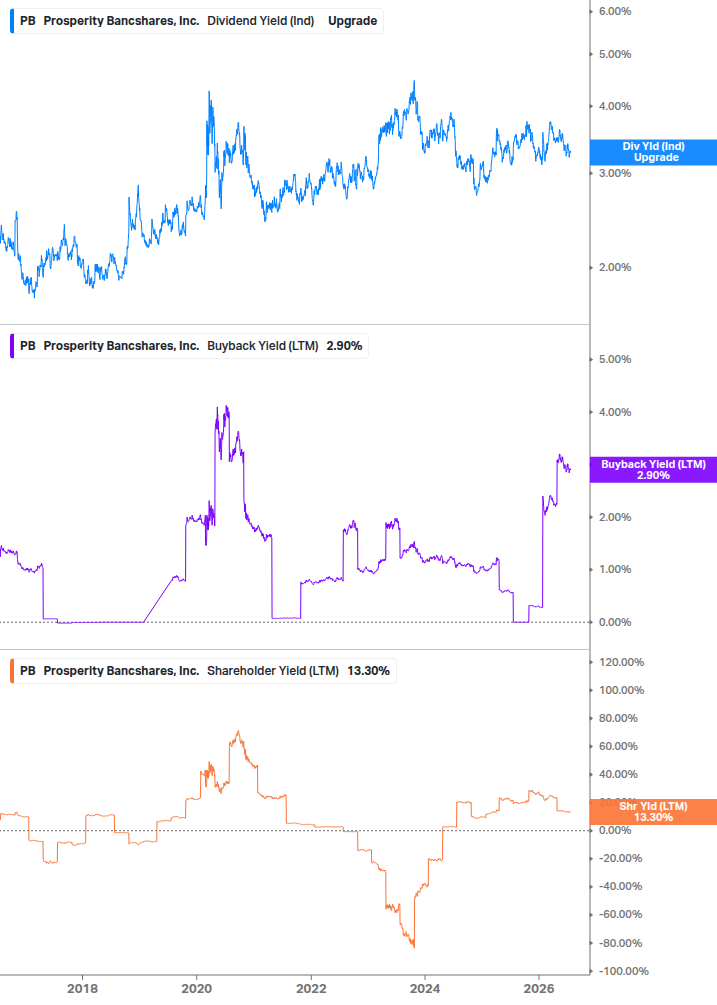Click the orange Shr Yld (LTM) 13.30% axis label
This screenshot has width=717, height=1005.
click(x=653, y=811)
